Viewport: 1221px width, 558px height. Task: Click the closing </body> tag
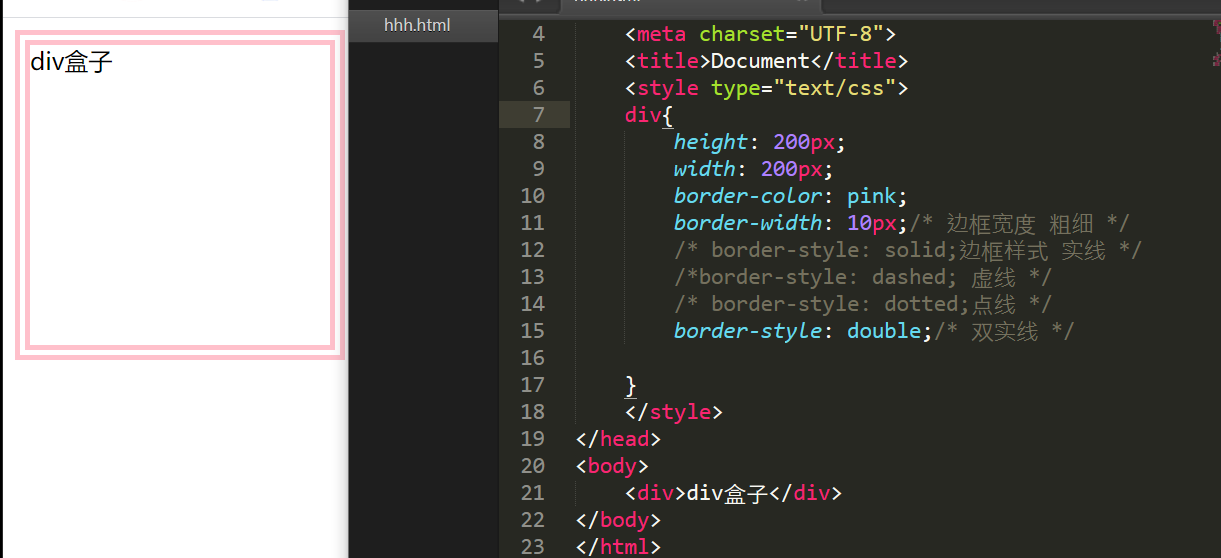click(x=619, y=520)
